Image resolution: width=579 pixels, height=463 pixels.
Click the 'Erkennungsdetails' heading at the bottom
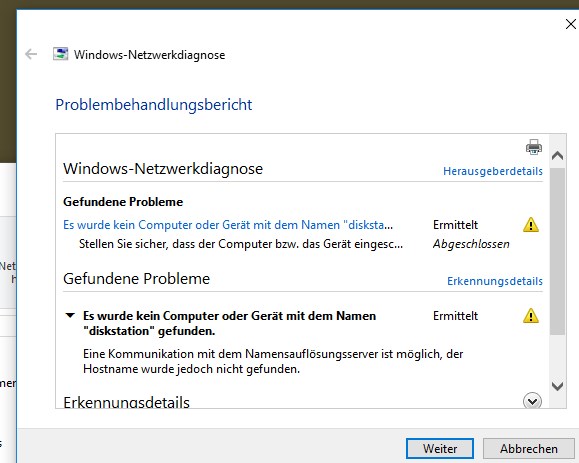tap(126, 402)
